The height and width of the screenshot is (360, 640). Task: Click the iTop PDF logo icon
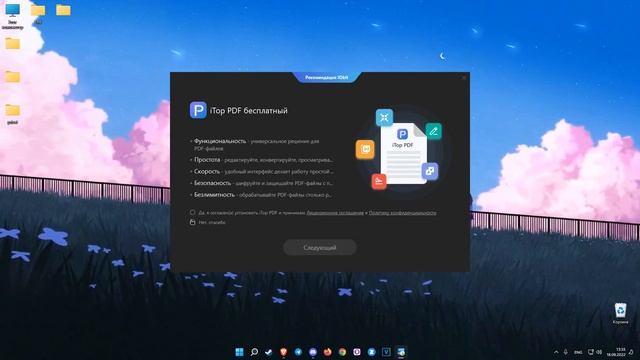(198, 110)
